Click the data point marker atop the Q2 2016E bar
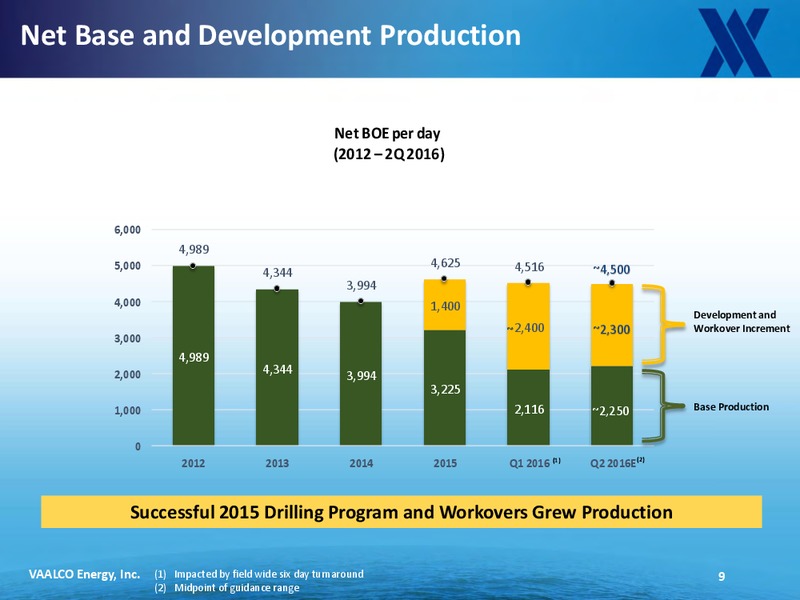 612,284
